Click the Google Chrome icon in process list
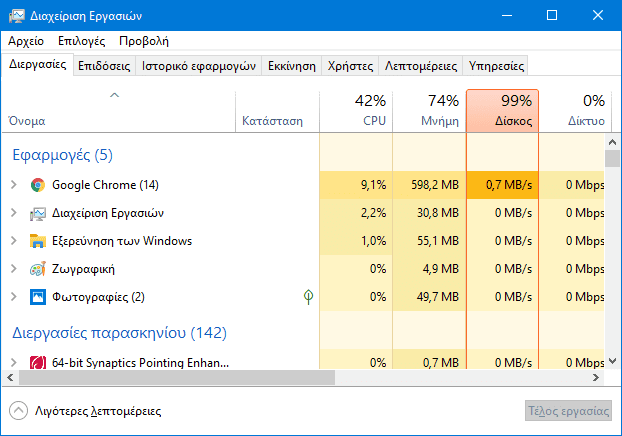 pos(38,185)
